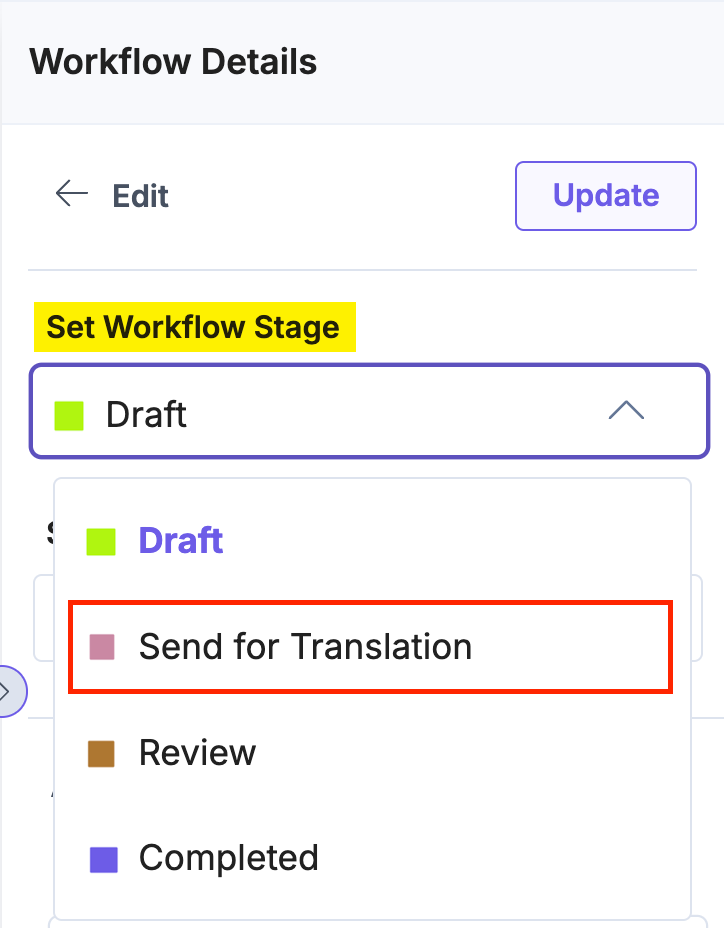
Task: Click the Set Workflow Stage highlighted label
Action: coord(194,327)
